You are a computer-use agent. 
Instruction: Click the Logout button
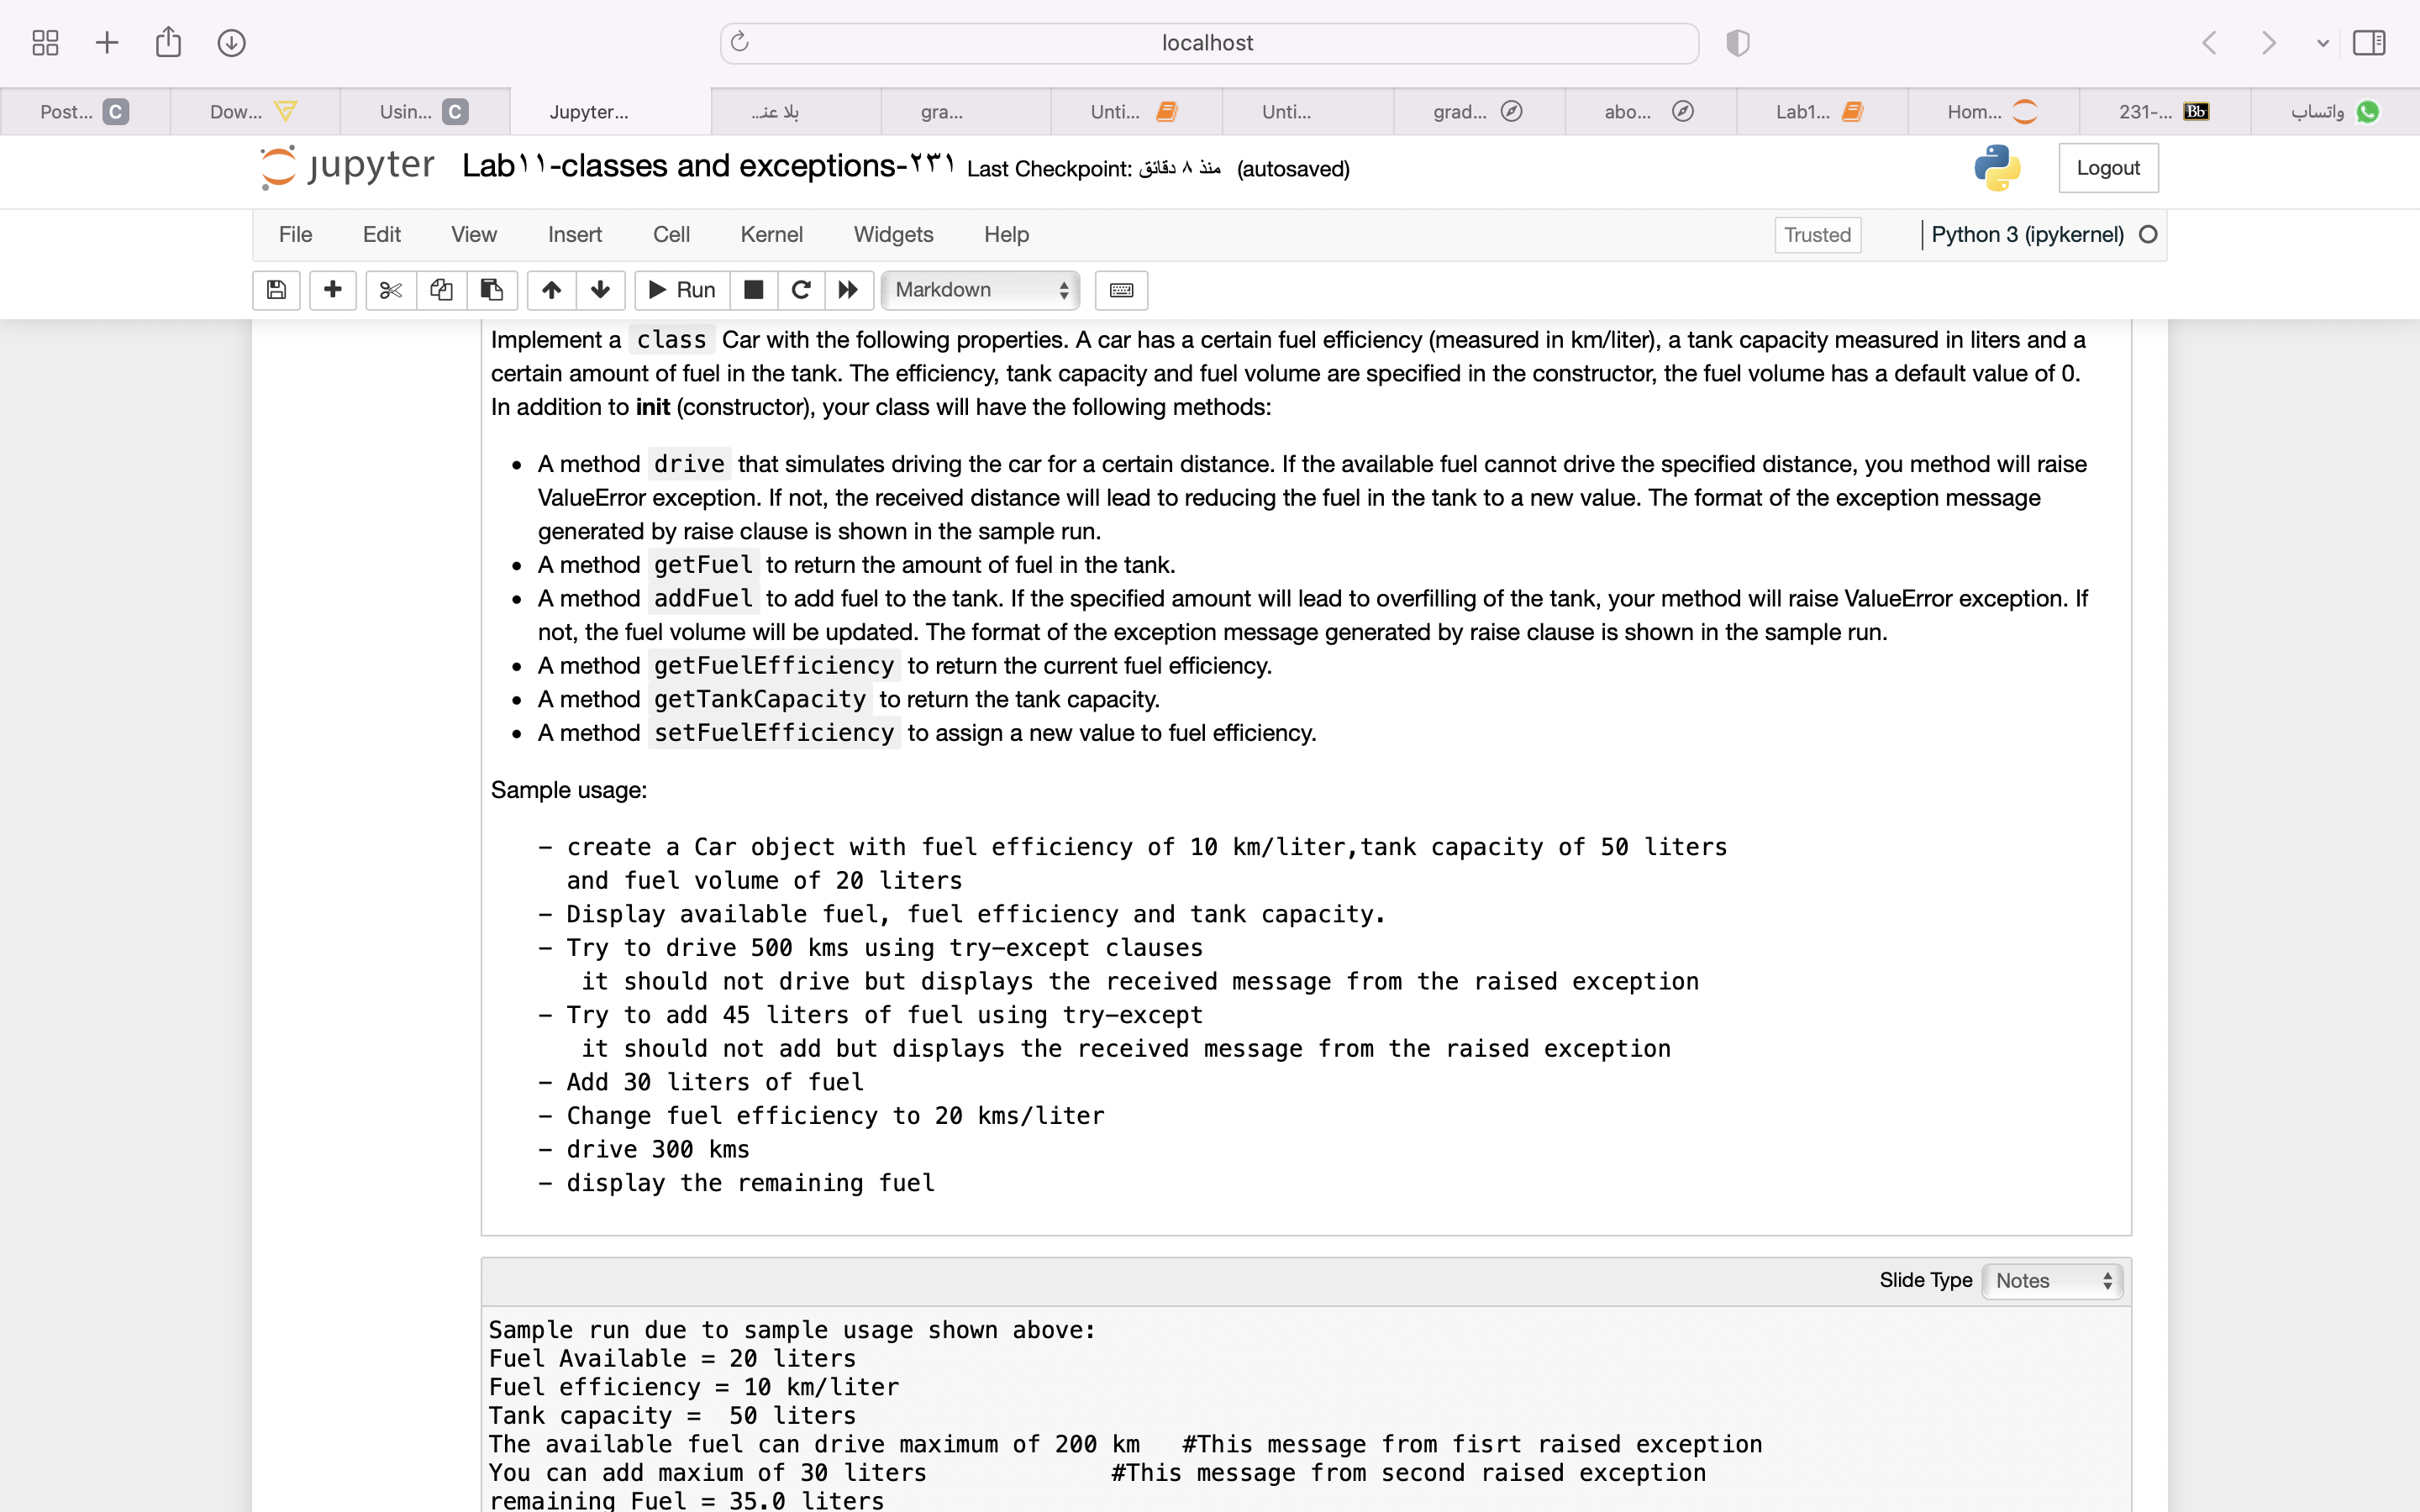pos(2107,168)
